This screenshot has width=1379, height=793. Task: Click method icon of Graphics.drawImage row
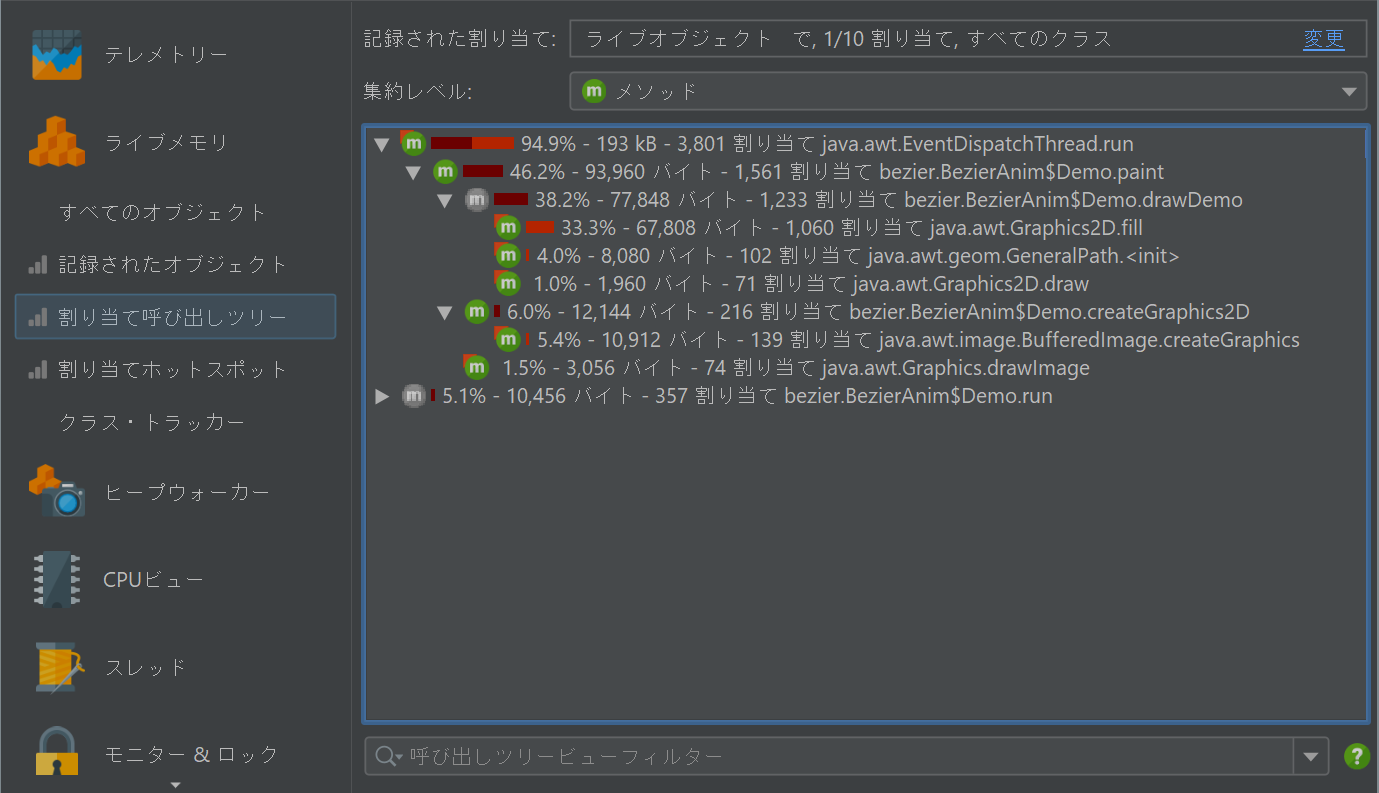pos(476,368)
